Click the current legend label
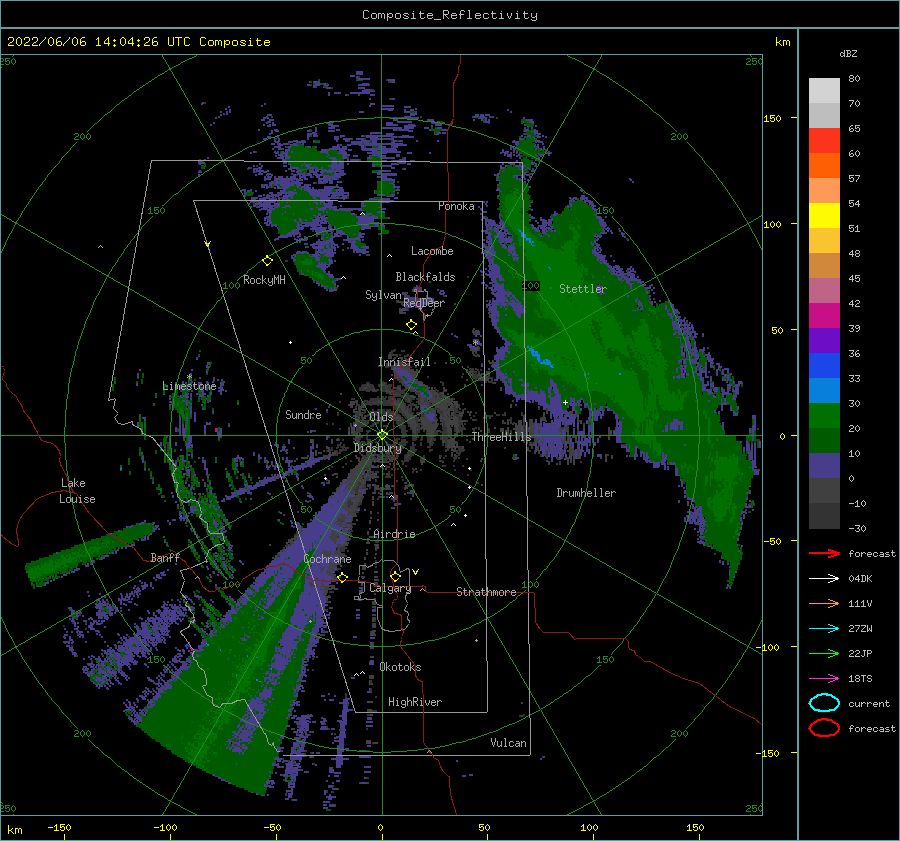 (x=869, y=703)
